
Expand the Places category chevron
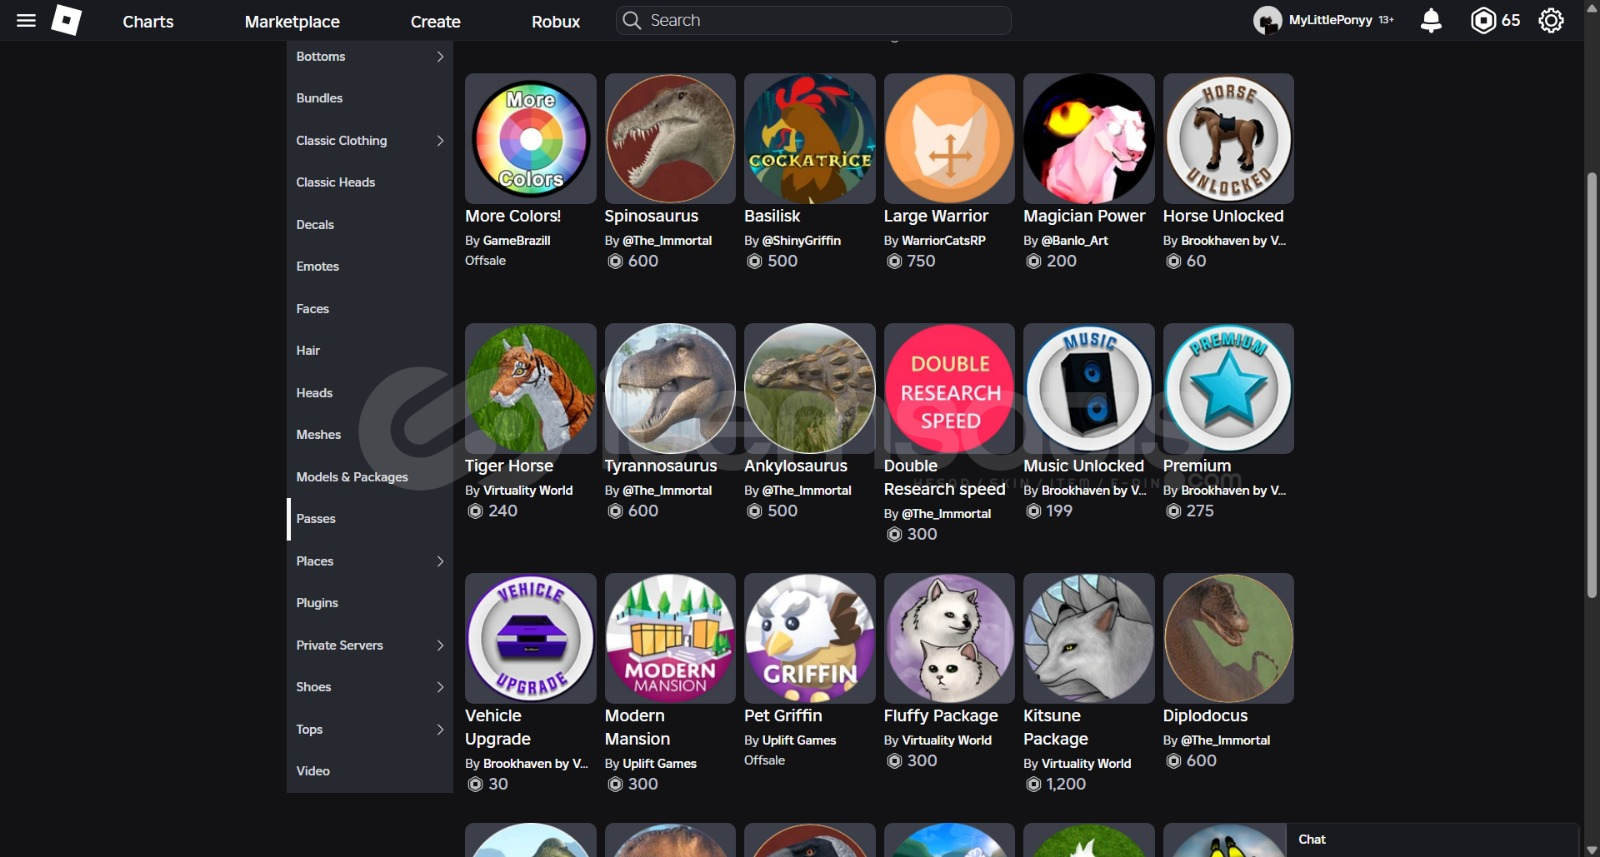point(440,561)
